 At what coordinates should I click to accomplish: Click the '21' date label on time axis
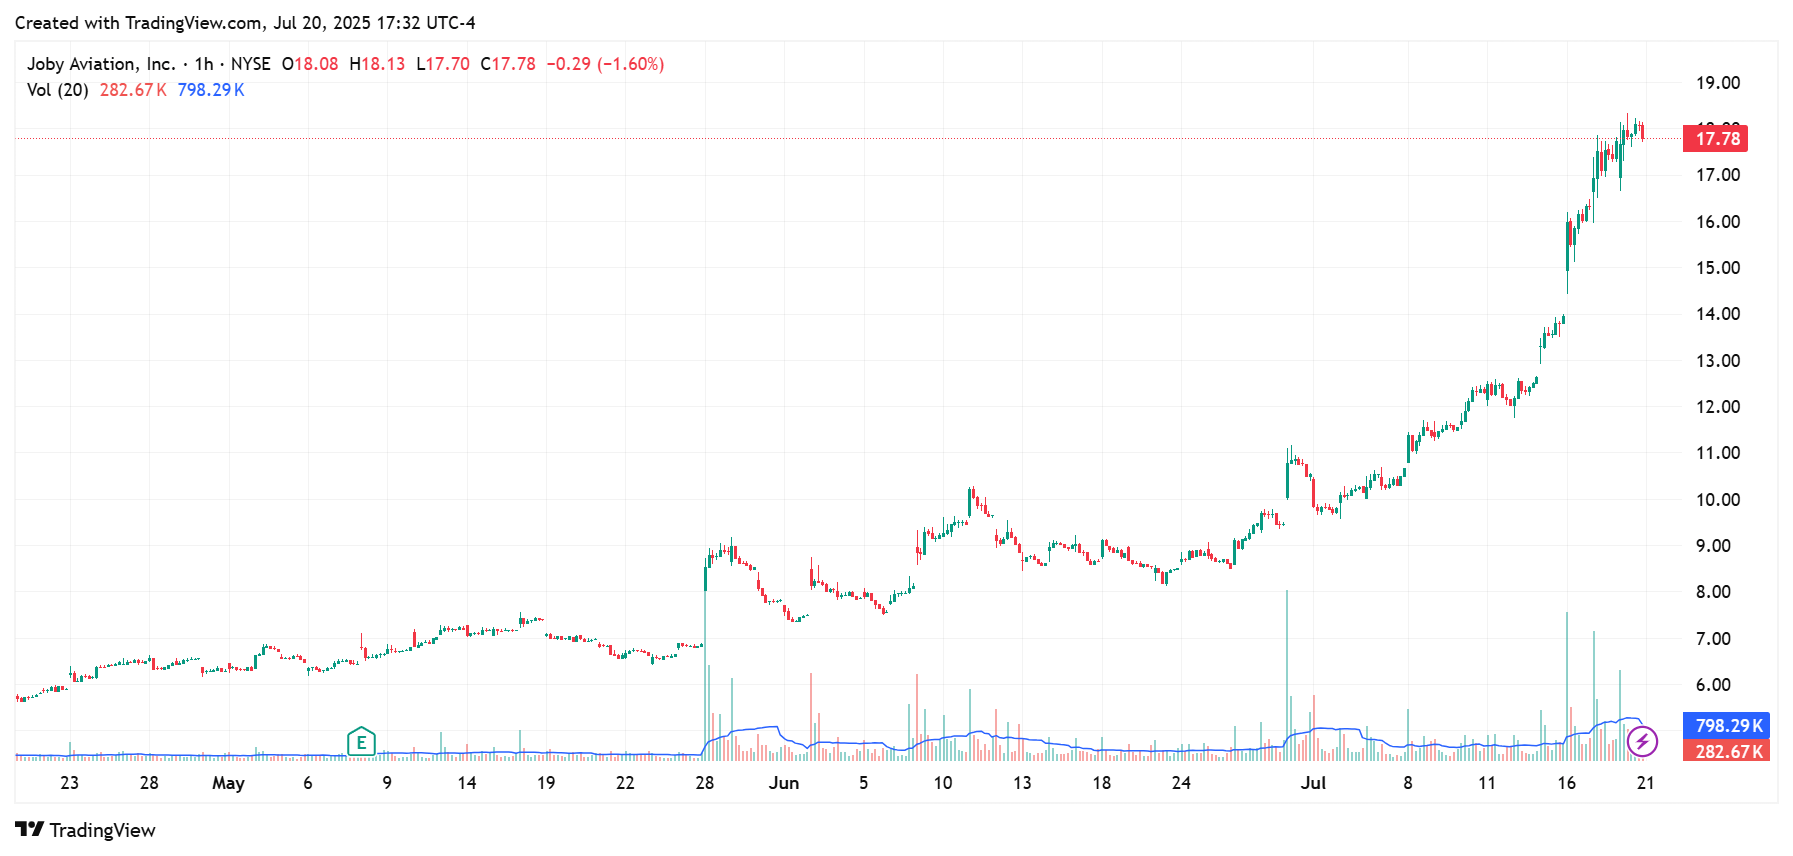[1645, 783]
